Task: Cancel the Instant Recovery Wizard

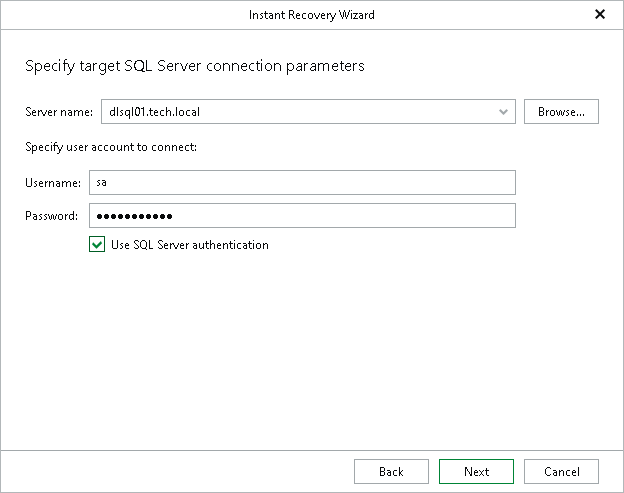Action: pyautogui.click(x=561, y=472)
